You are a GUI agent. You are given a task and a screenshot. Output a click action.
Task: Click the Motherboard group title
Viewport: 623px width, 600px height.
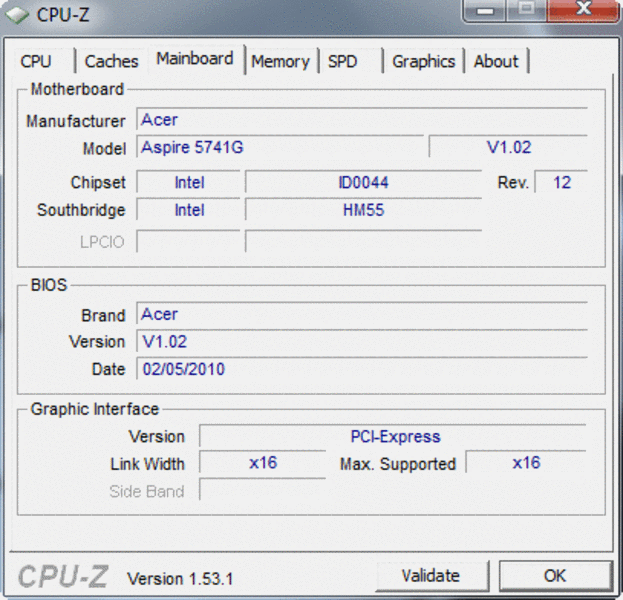77,89
